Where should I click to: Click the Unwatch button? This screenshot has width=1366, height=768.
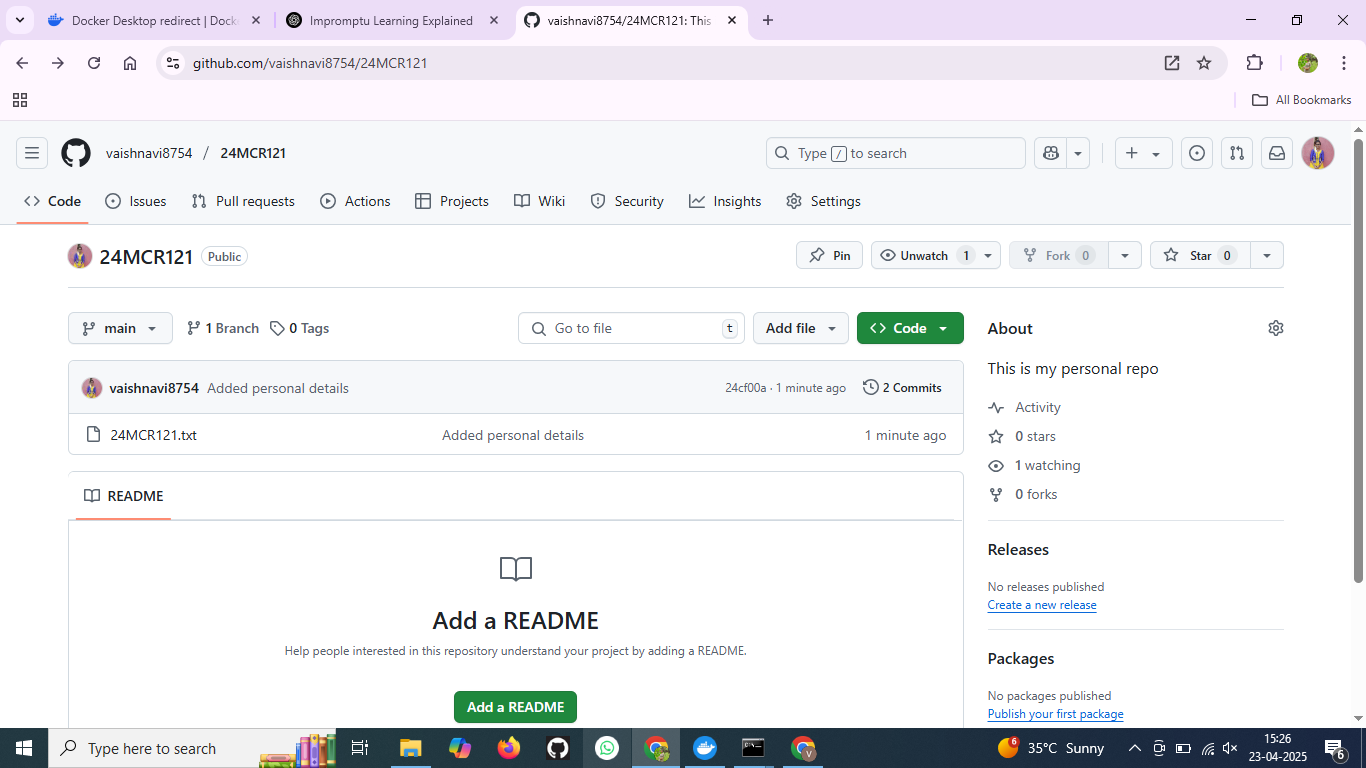[x=925, y=256]
